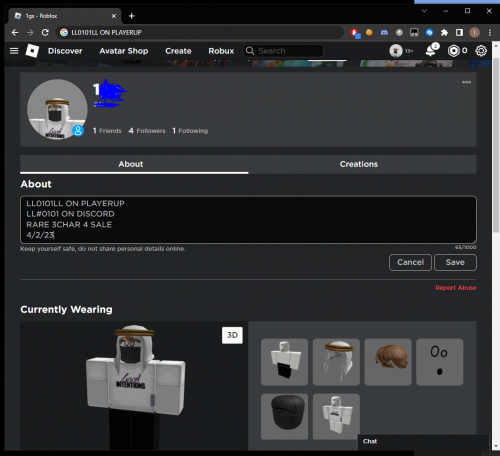Open the browser extensions puzzle icon
This screenshot has height=456, width=500.
click(x=444, y=32)
